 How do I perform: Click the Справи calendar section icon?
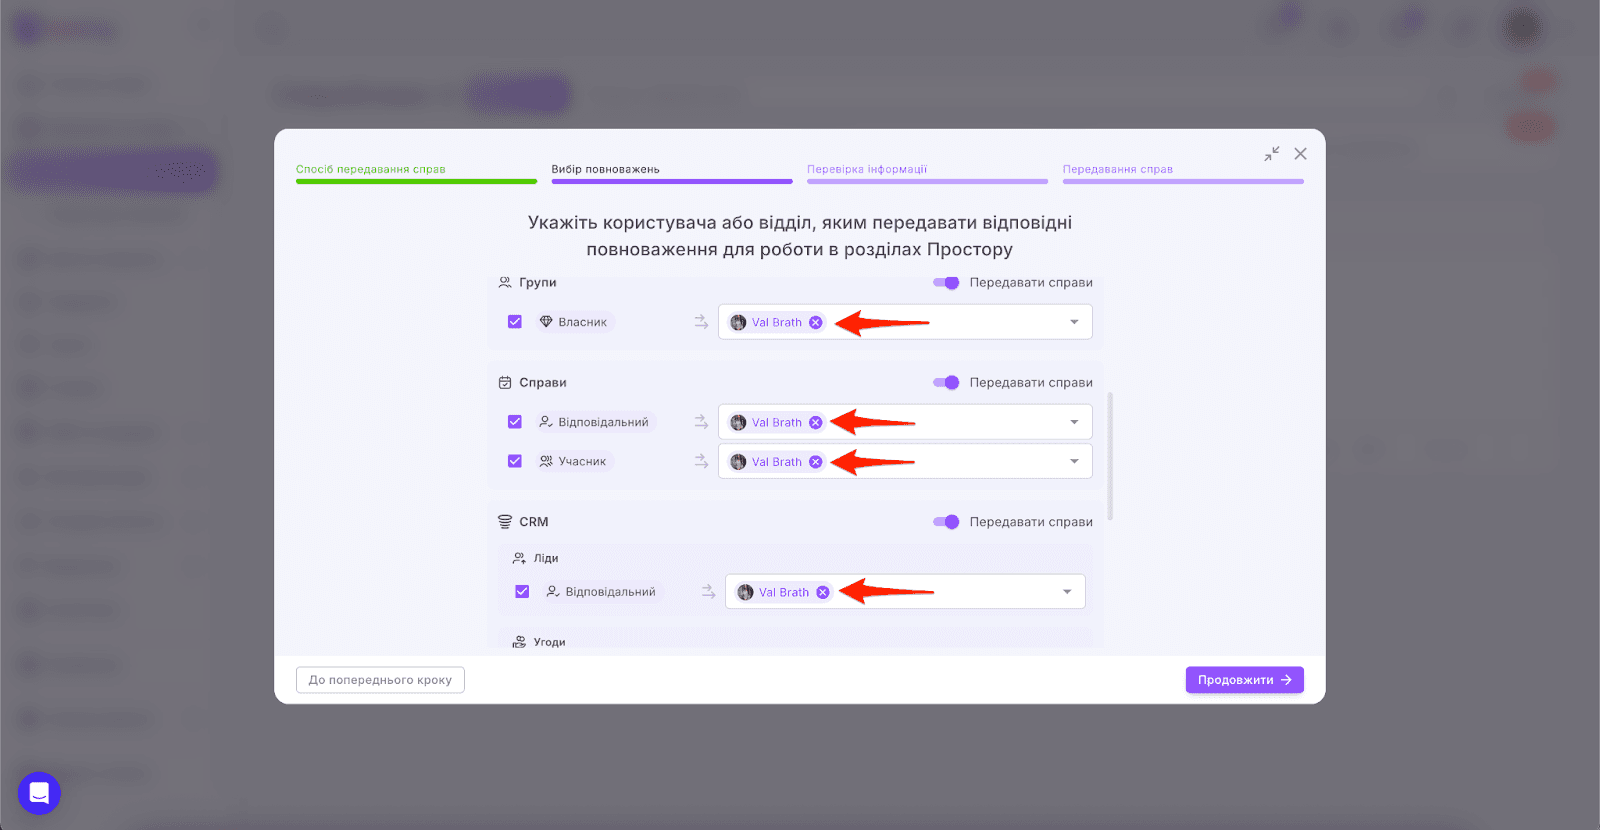505,383
